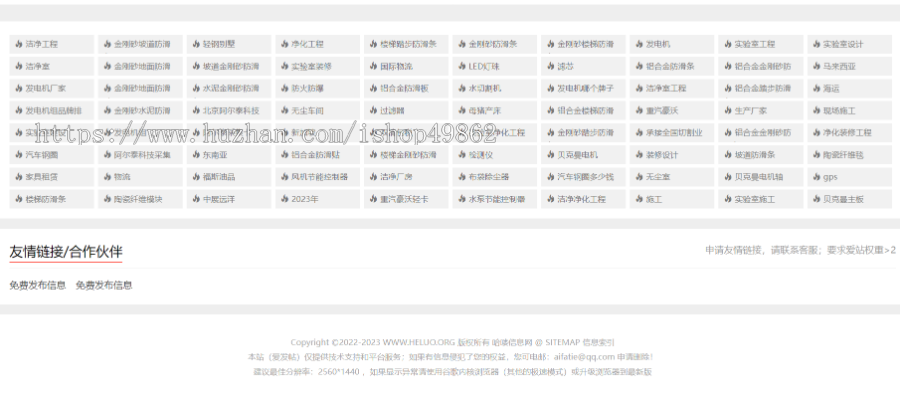900x396 pixels.
Task: Click the flame icon next to 马来西亚
Action: point(817,67)
